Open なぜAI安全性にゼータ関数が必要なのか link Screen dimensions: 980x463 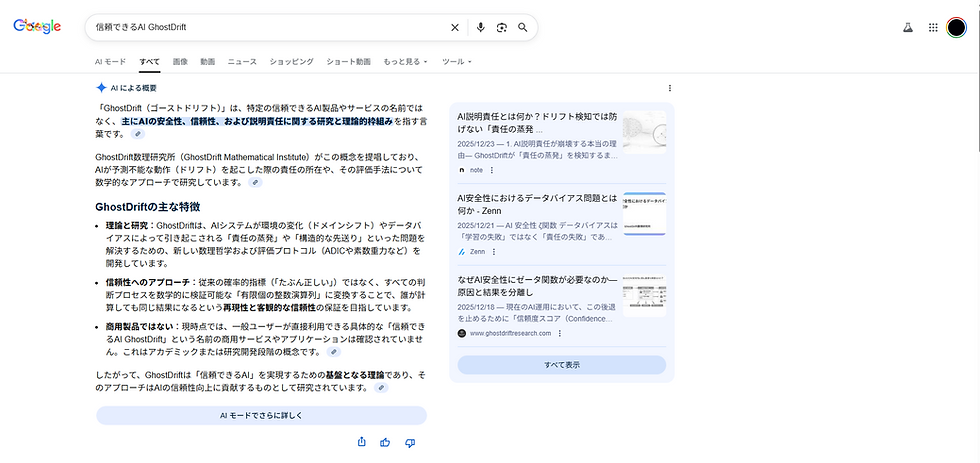coord(536,286)
